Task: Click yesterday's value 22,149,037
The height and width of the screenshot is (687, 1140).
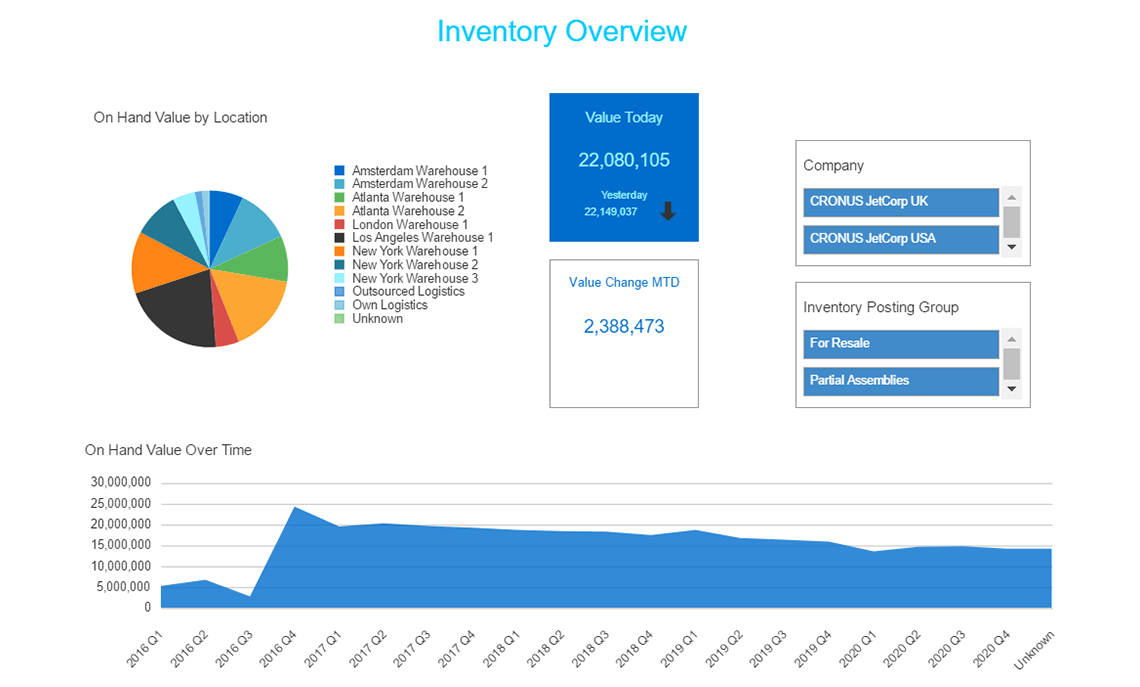Action: point(611,212)
